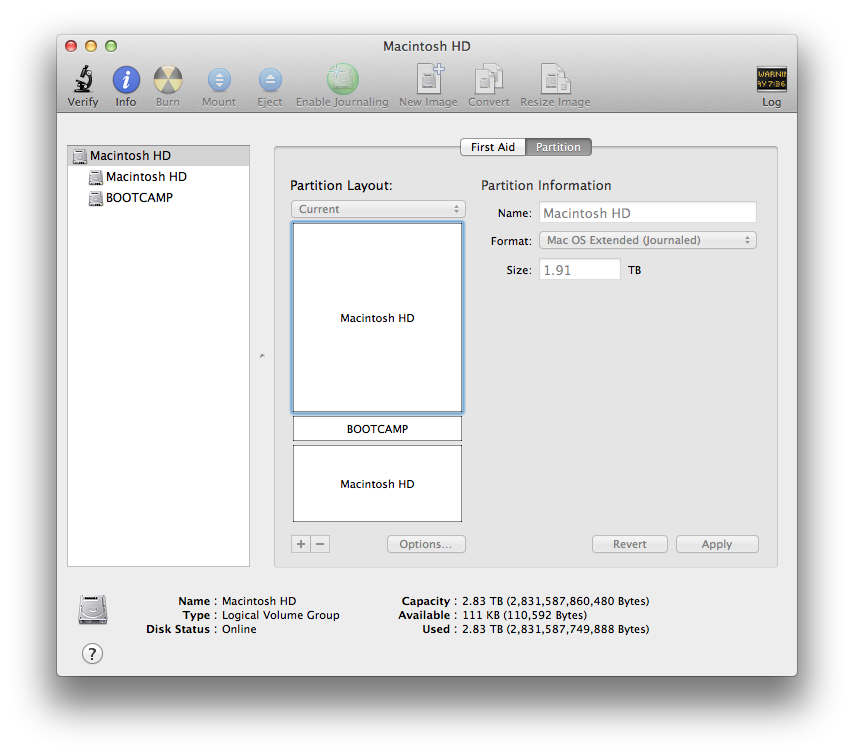
Task: Open the Partition Layout Current dropdown
Action: [x=378, y=209]
